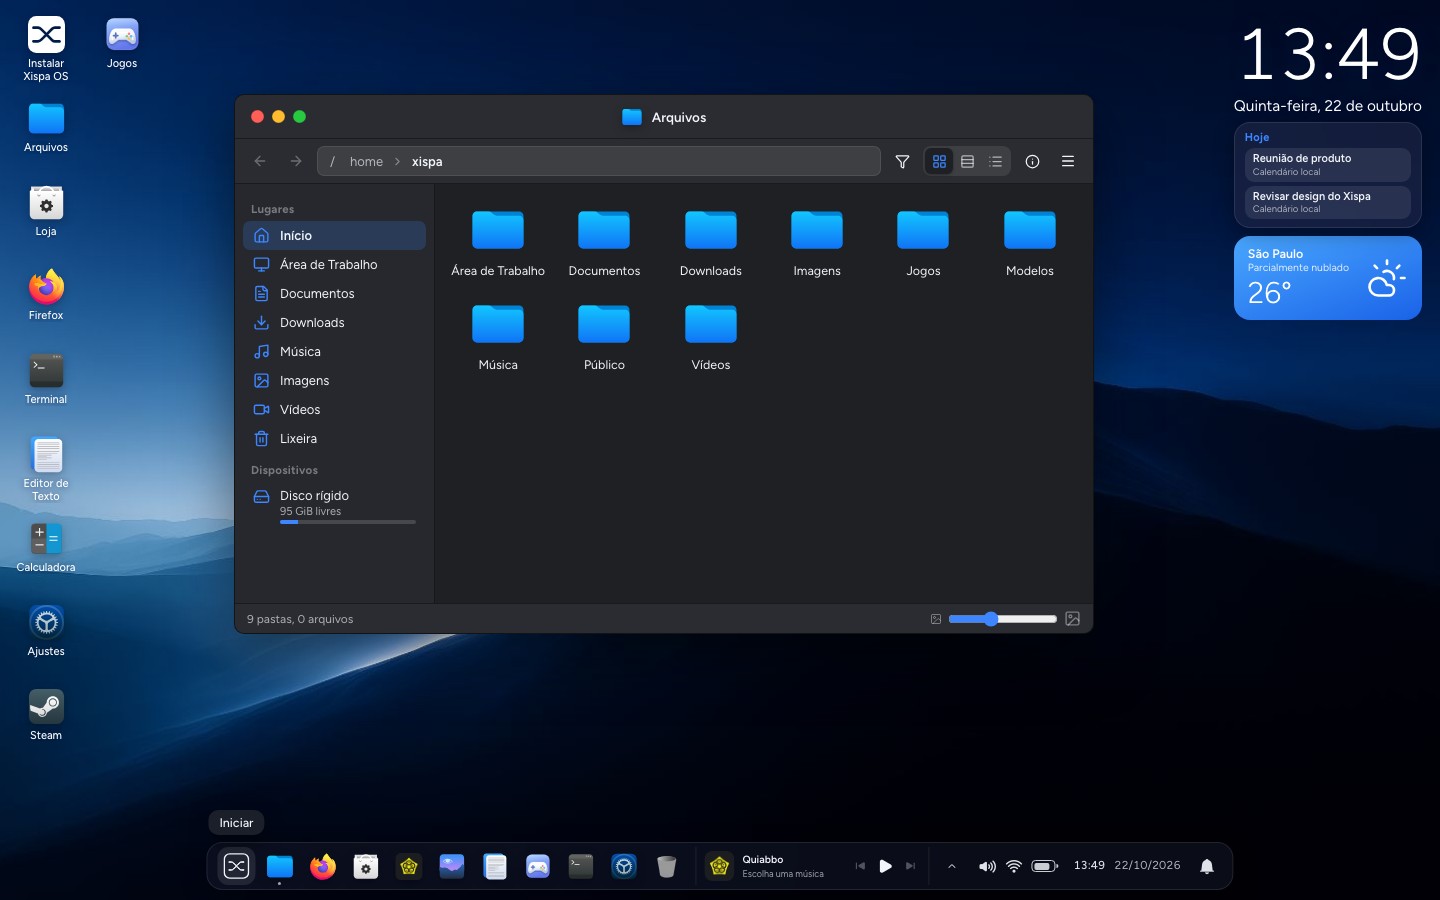
Task: Show the information panel
Action: click(1033, 161)
